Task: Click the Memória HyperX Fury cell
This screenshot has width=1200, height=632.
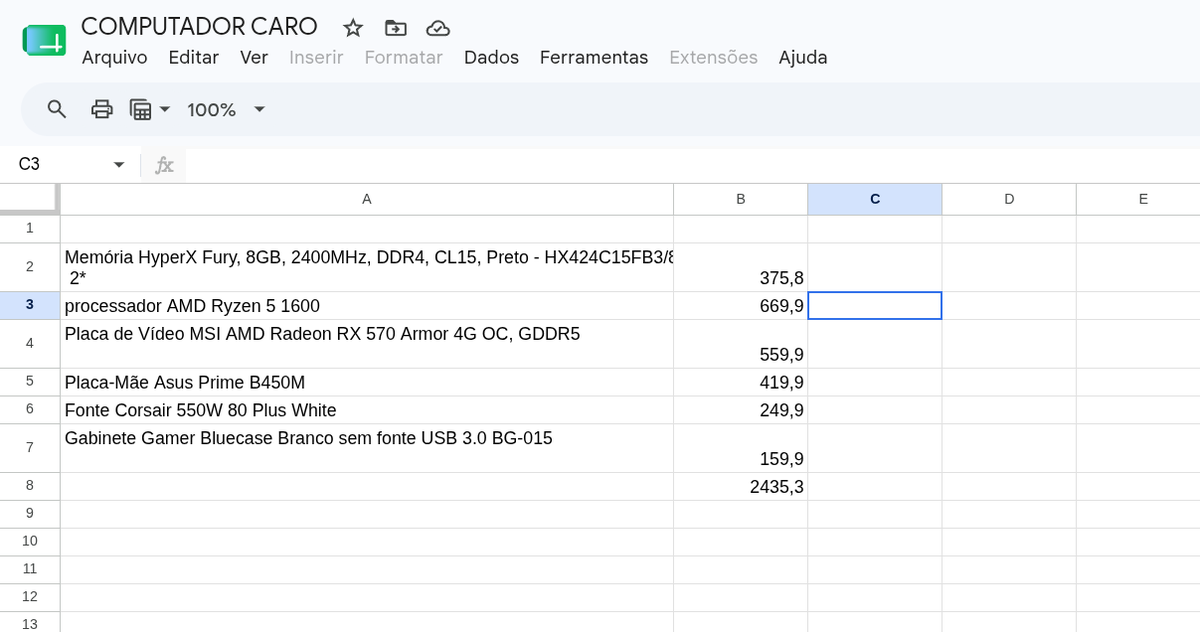Action: point(367,267)
